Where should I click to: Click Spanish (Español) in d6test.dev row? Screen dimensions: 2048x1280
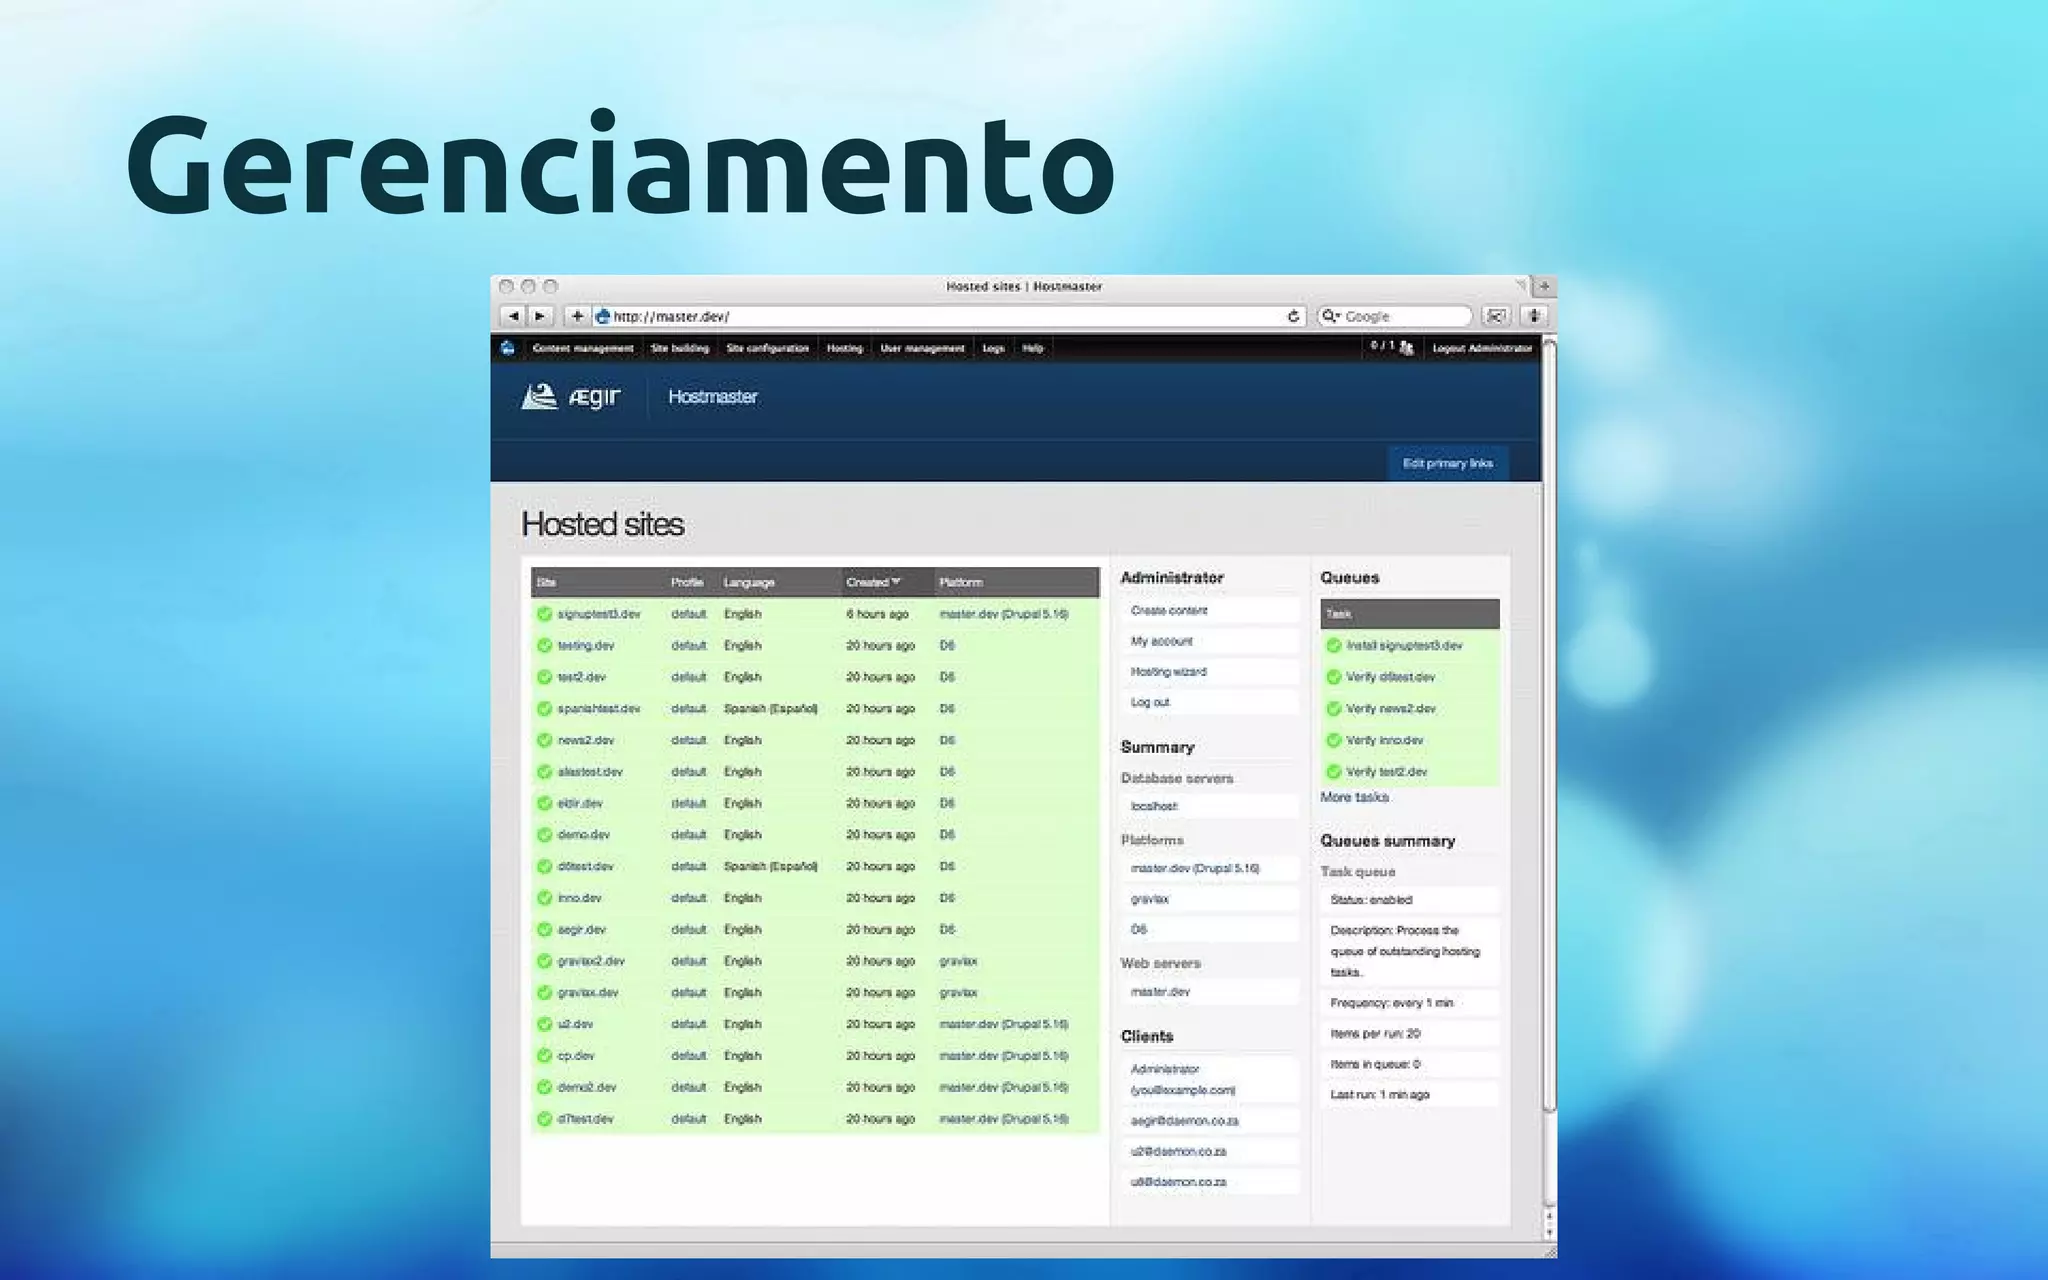[x=770, y=867]
